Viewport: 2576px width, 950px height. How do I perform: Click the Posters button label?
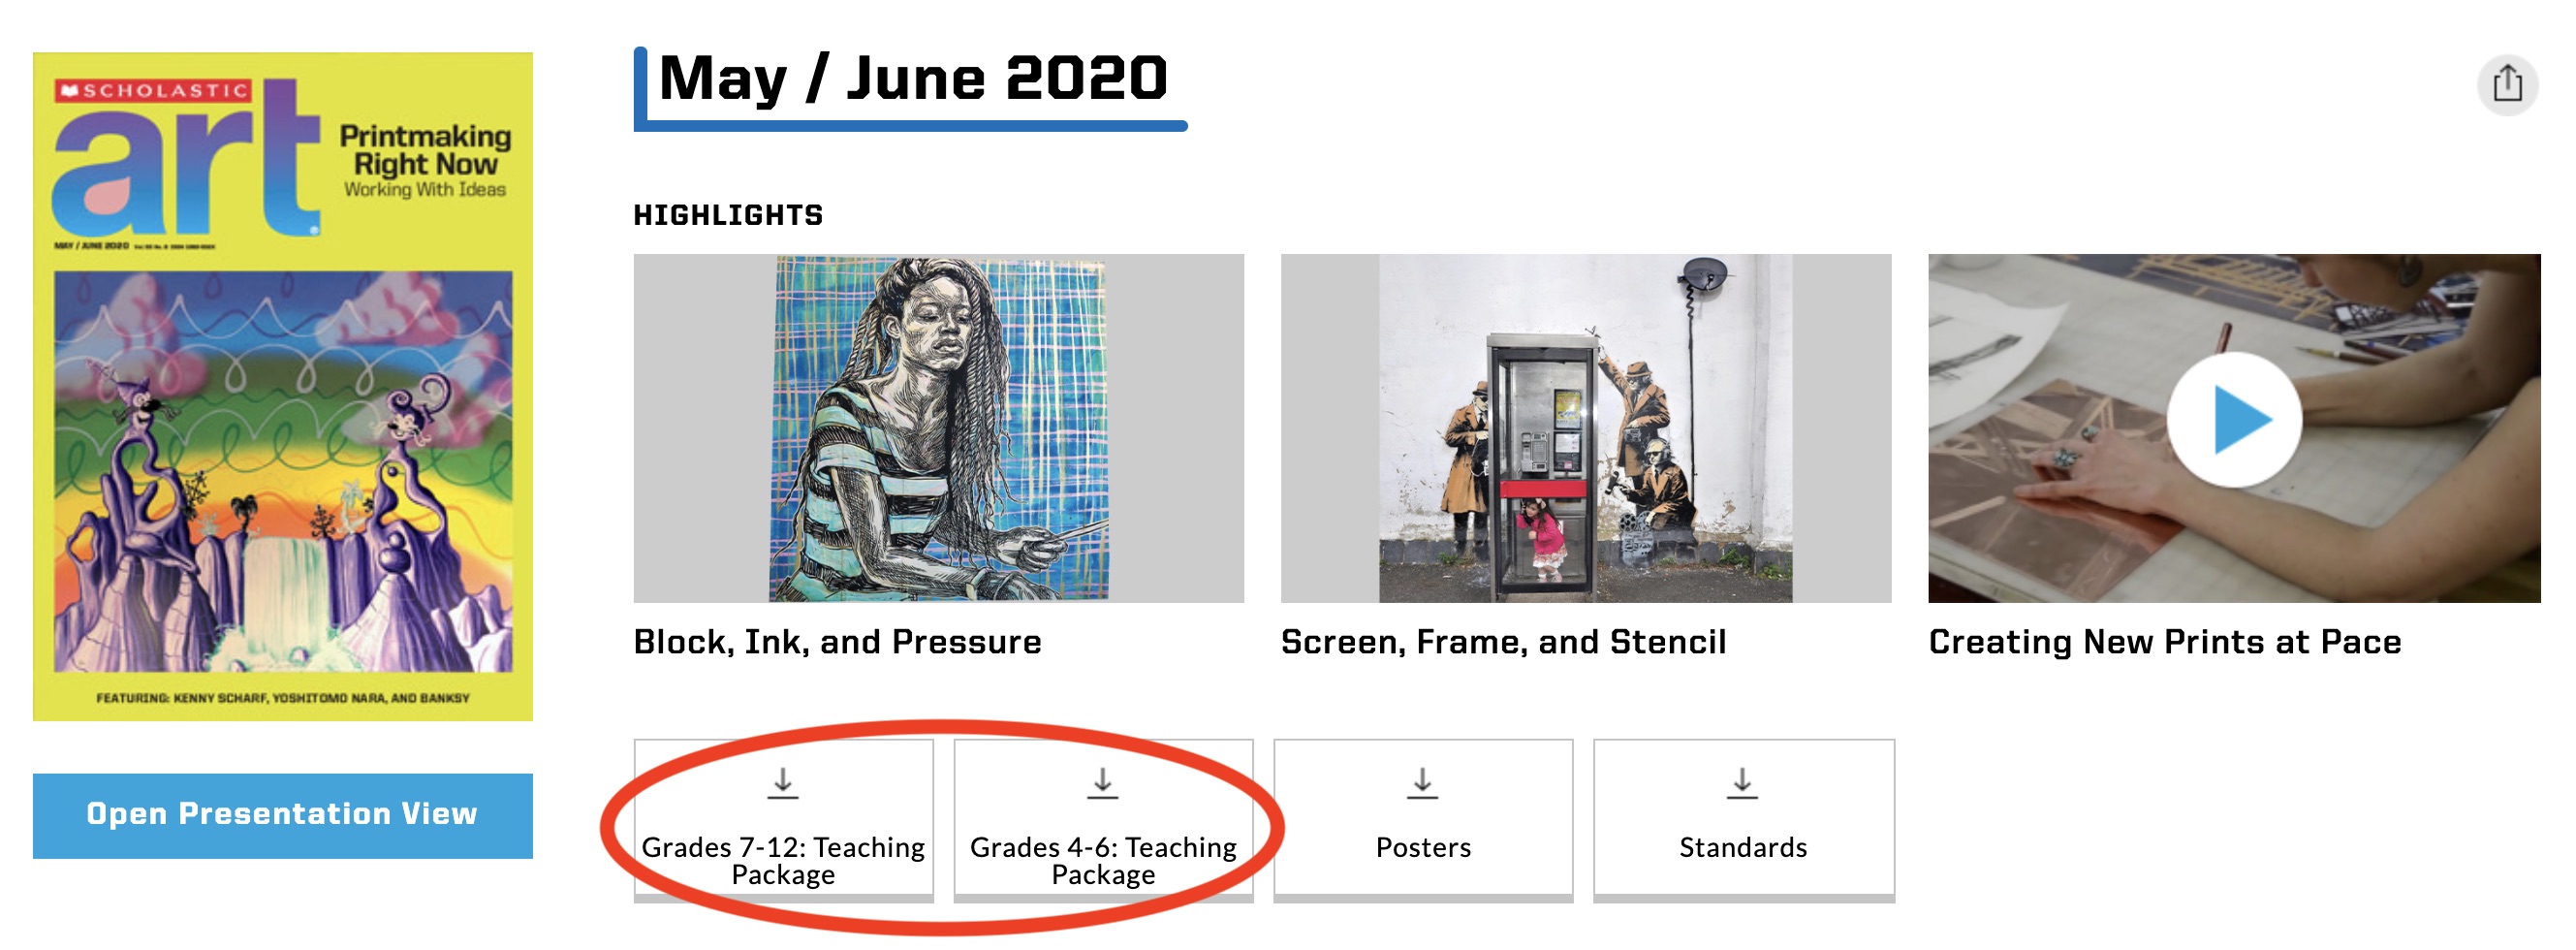(x=1423, y=848)
